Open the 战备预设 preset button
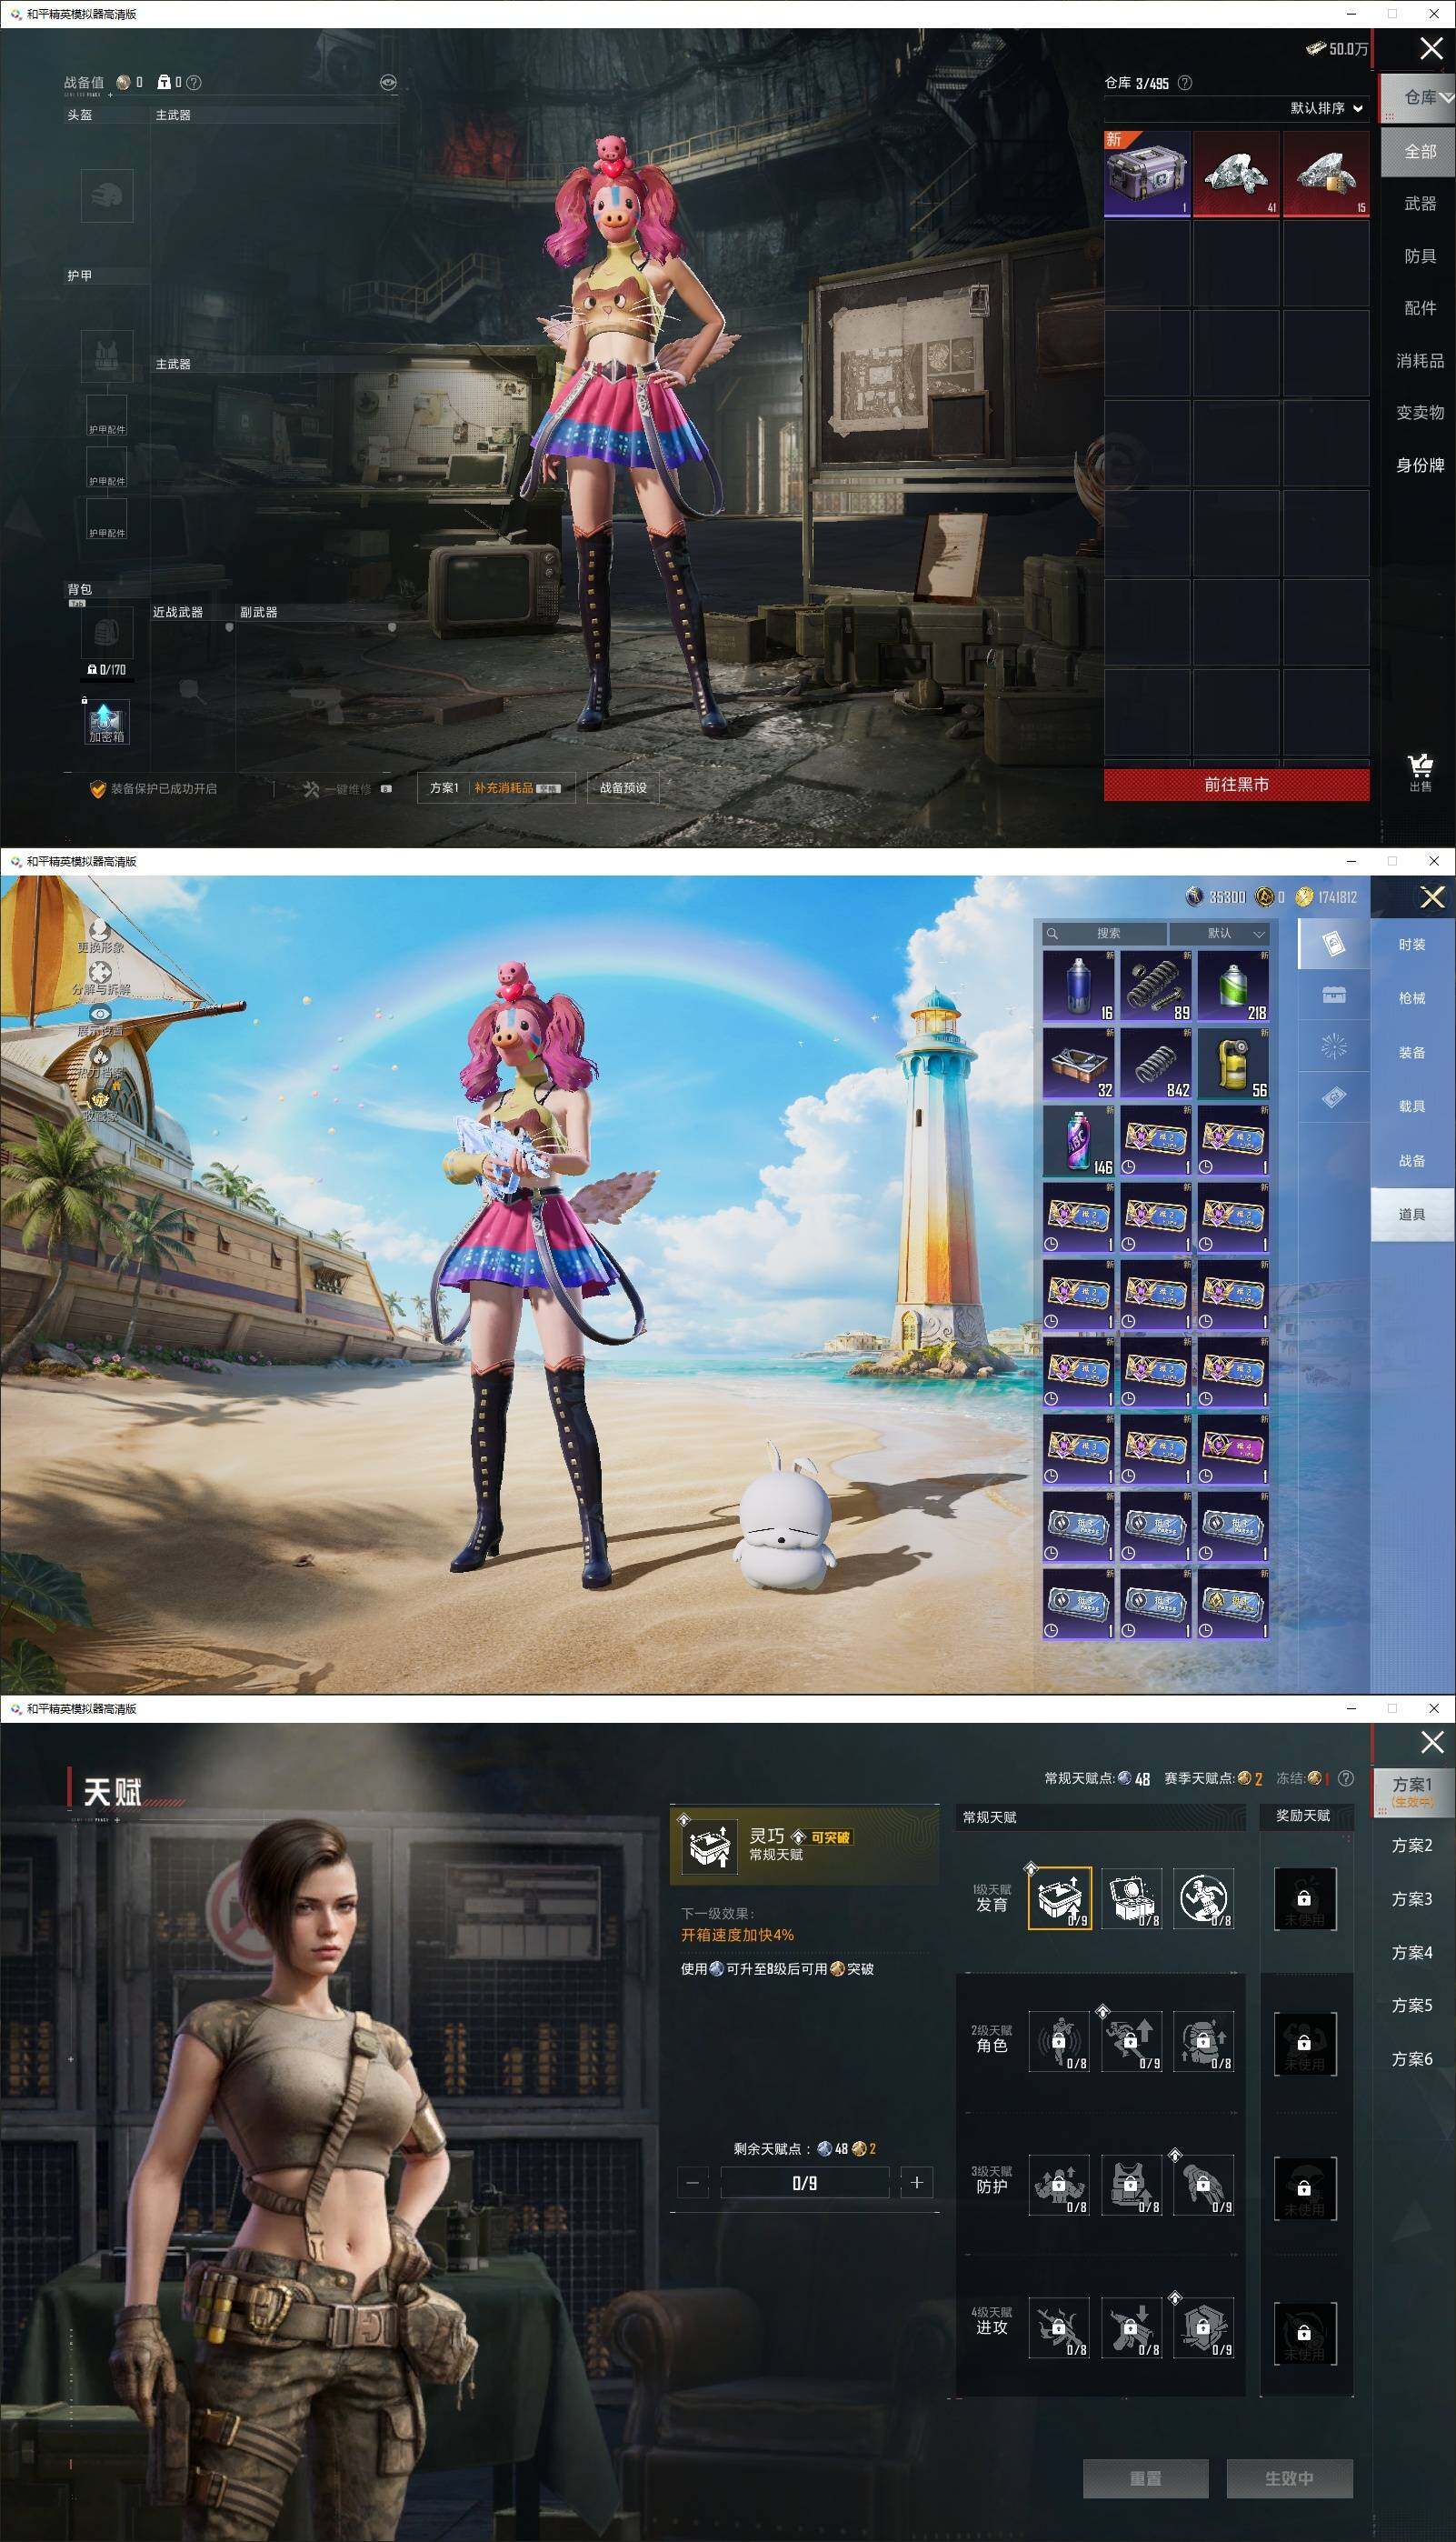 (x=623, y=788)
